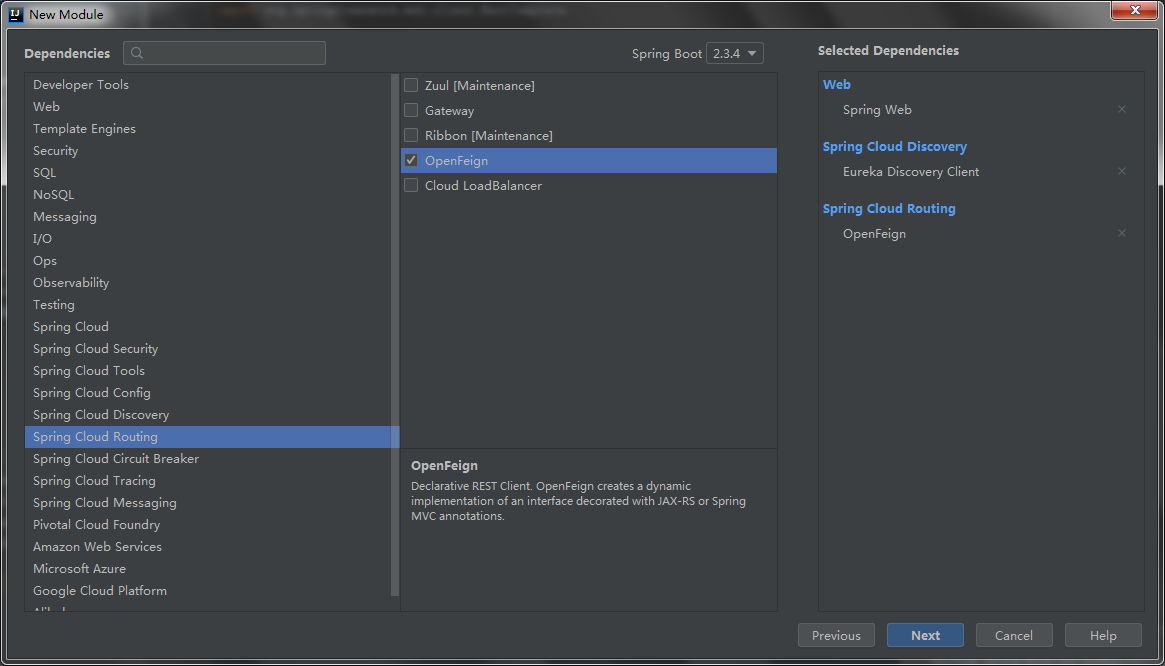Enable the Zuul [Maintenance] checkbox
The height and width of the screenshot is (666, 1165).
coord(411,85)
